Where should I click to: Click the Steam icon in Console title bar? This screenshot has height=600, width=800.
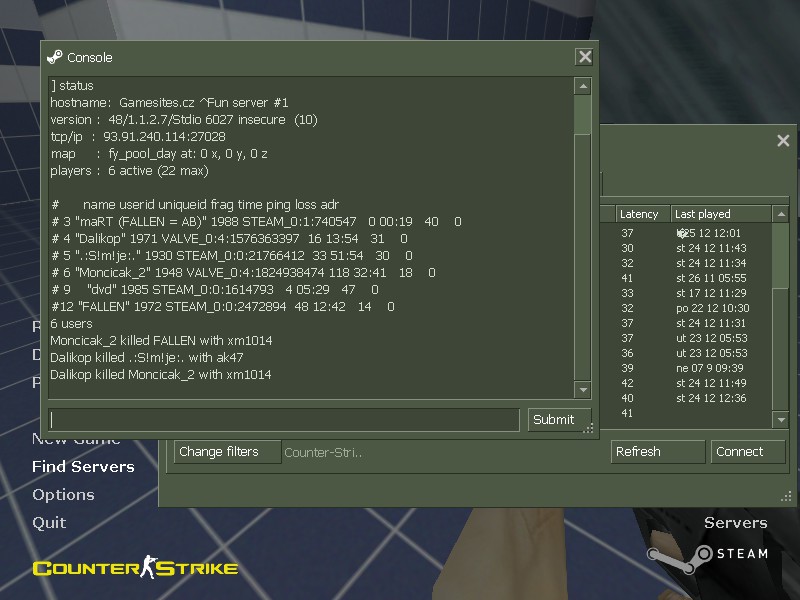pyautogui.click(x=55, y=57)
